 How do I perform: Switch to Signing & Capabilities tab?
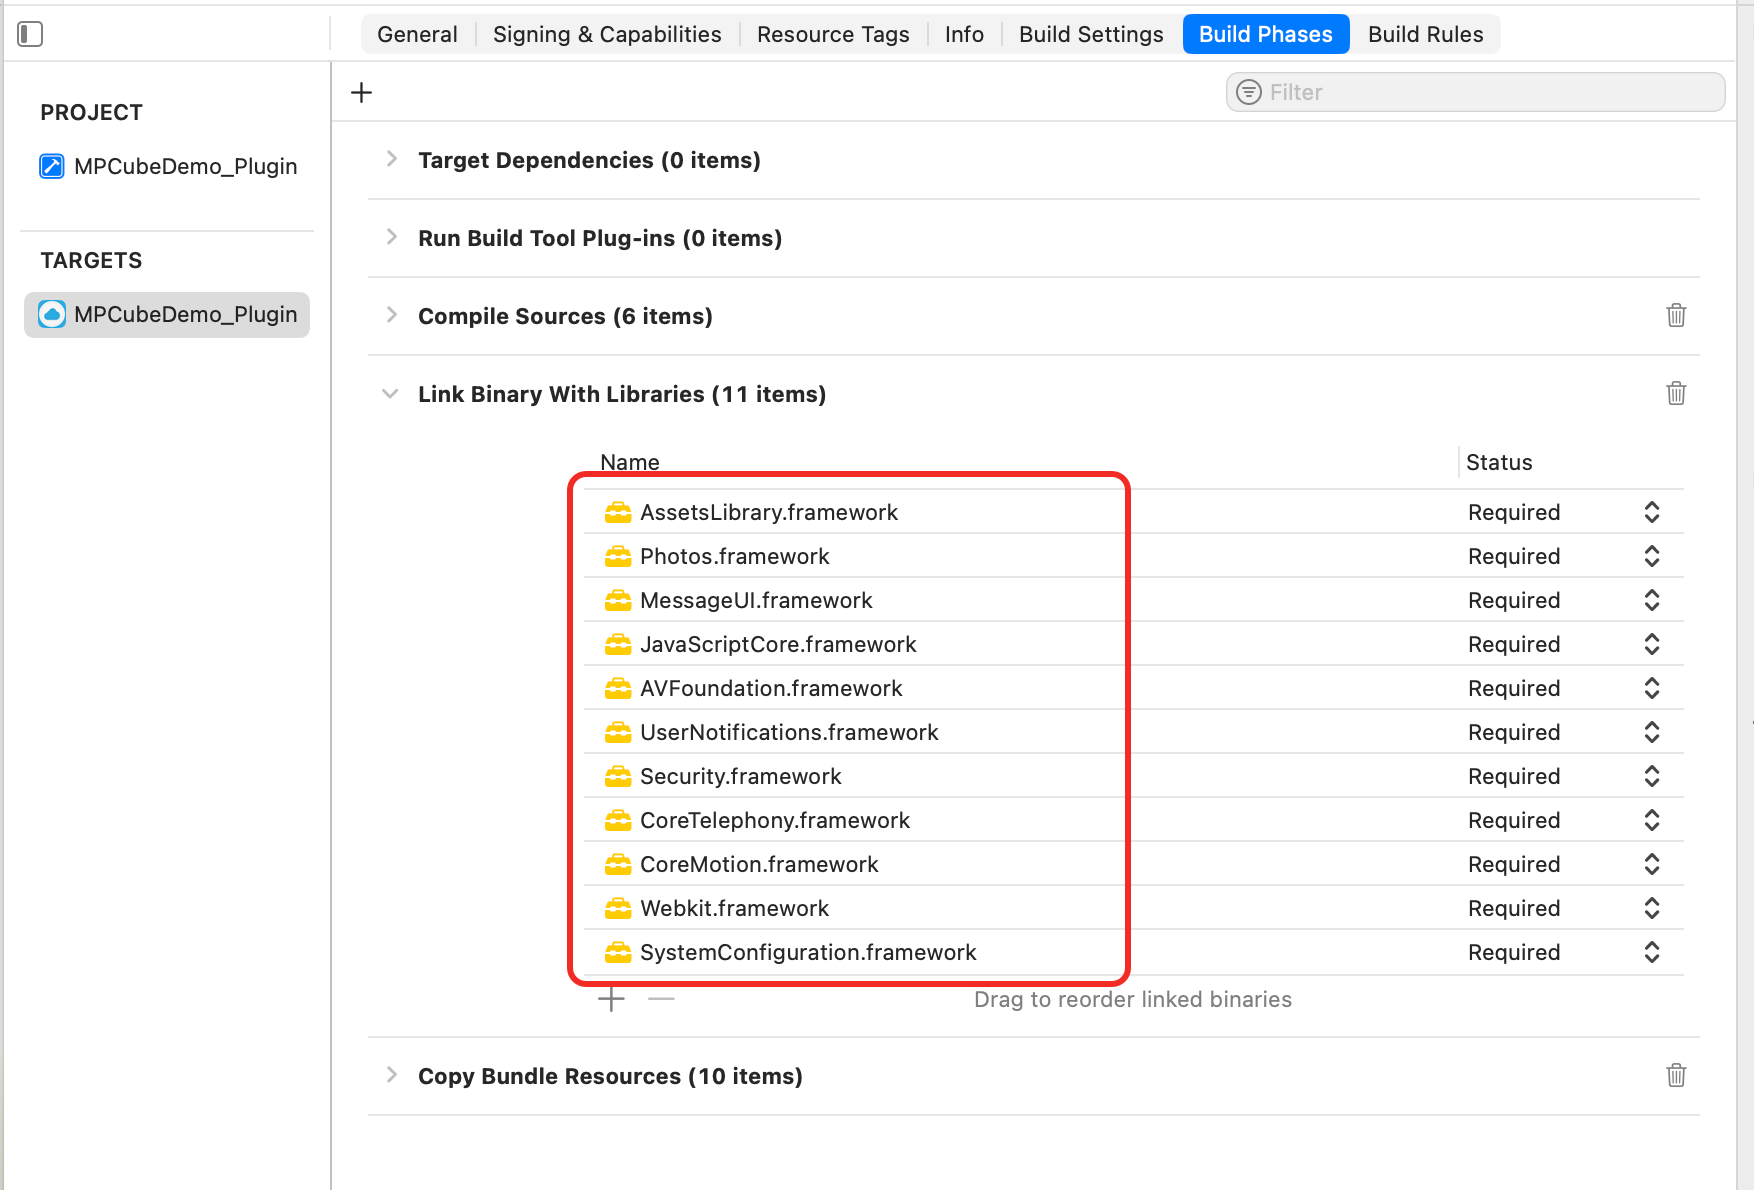click(x=607, y=34)
